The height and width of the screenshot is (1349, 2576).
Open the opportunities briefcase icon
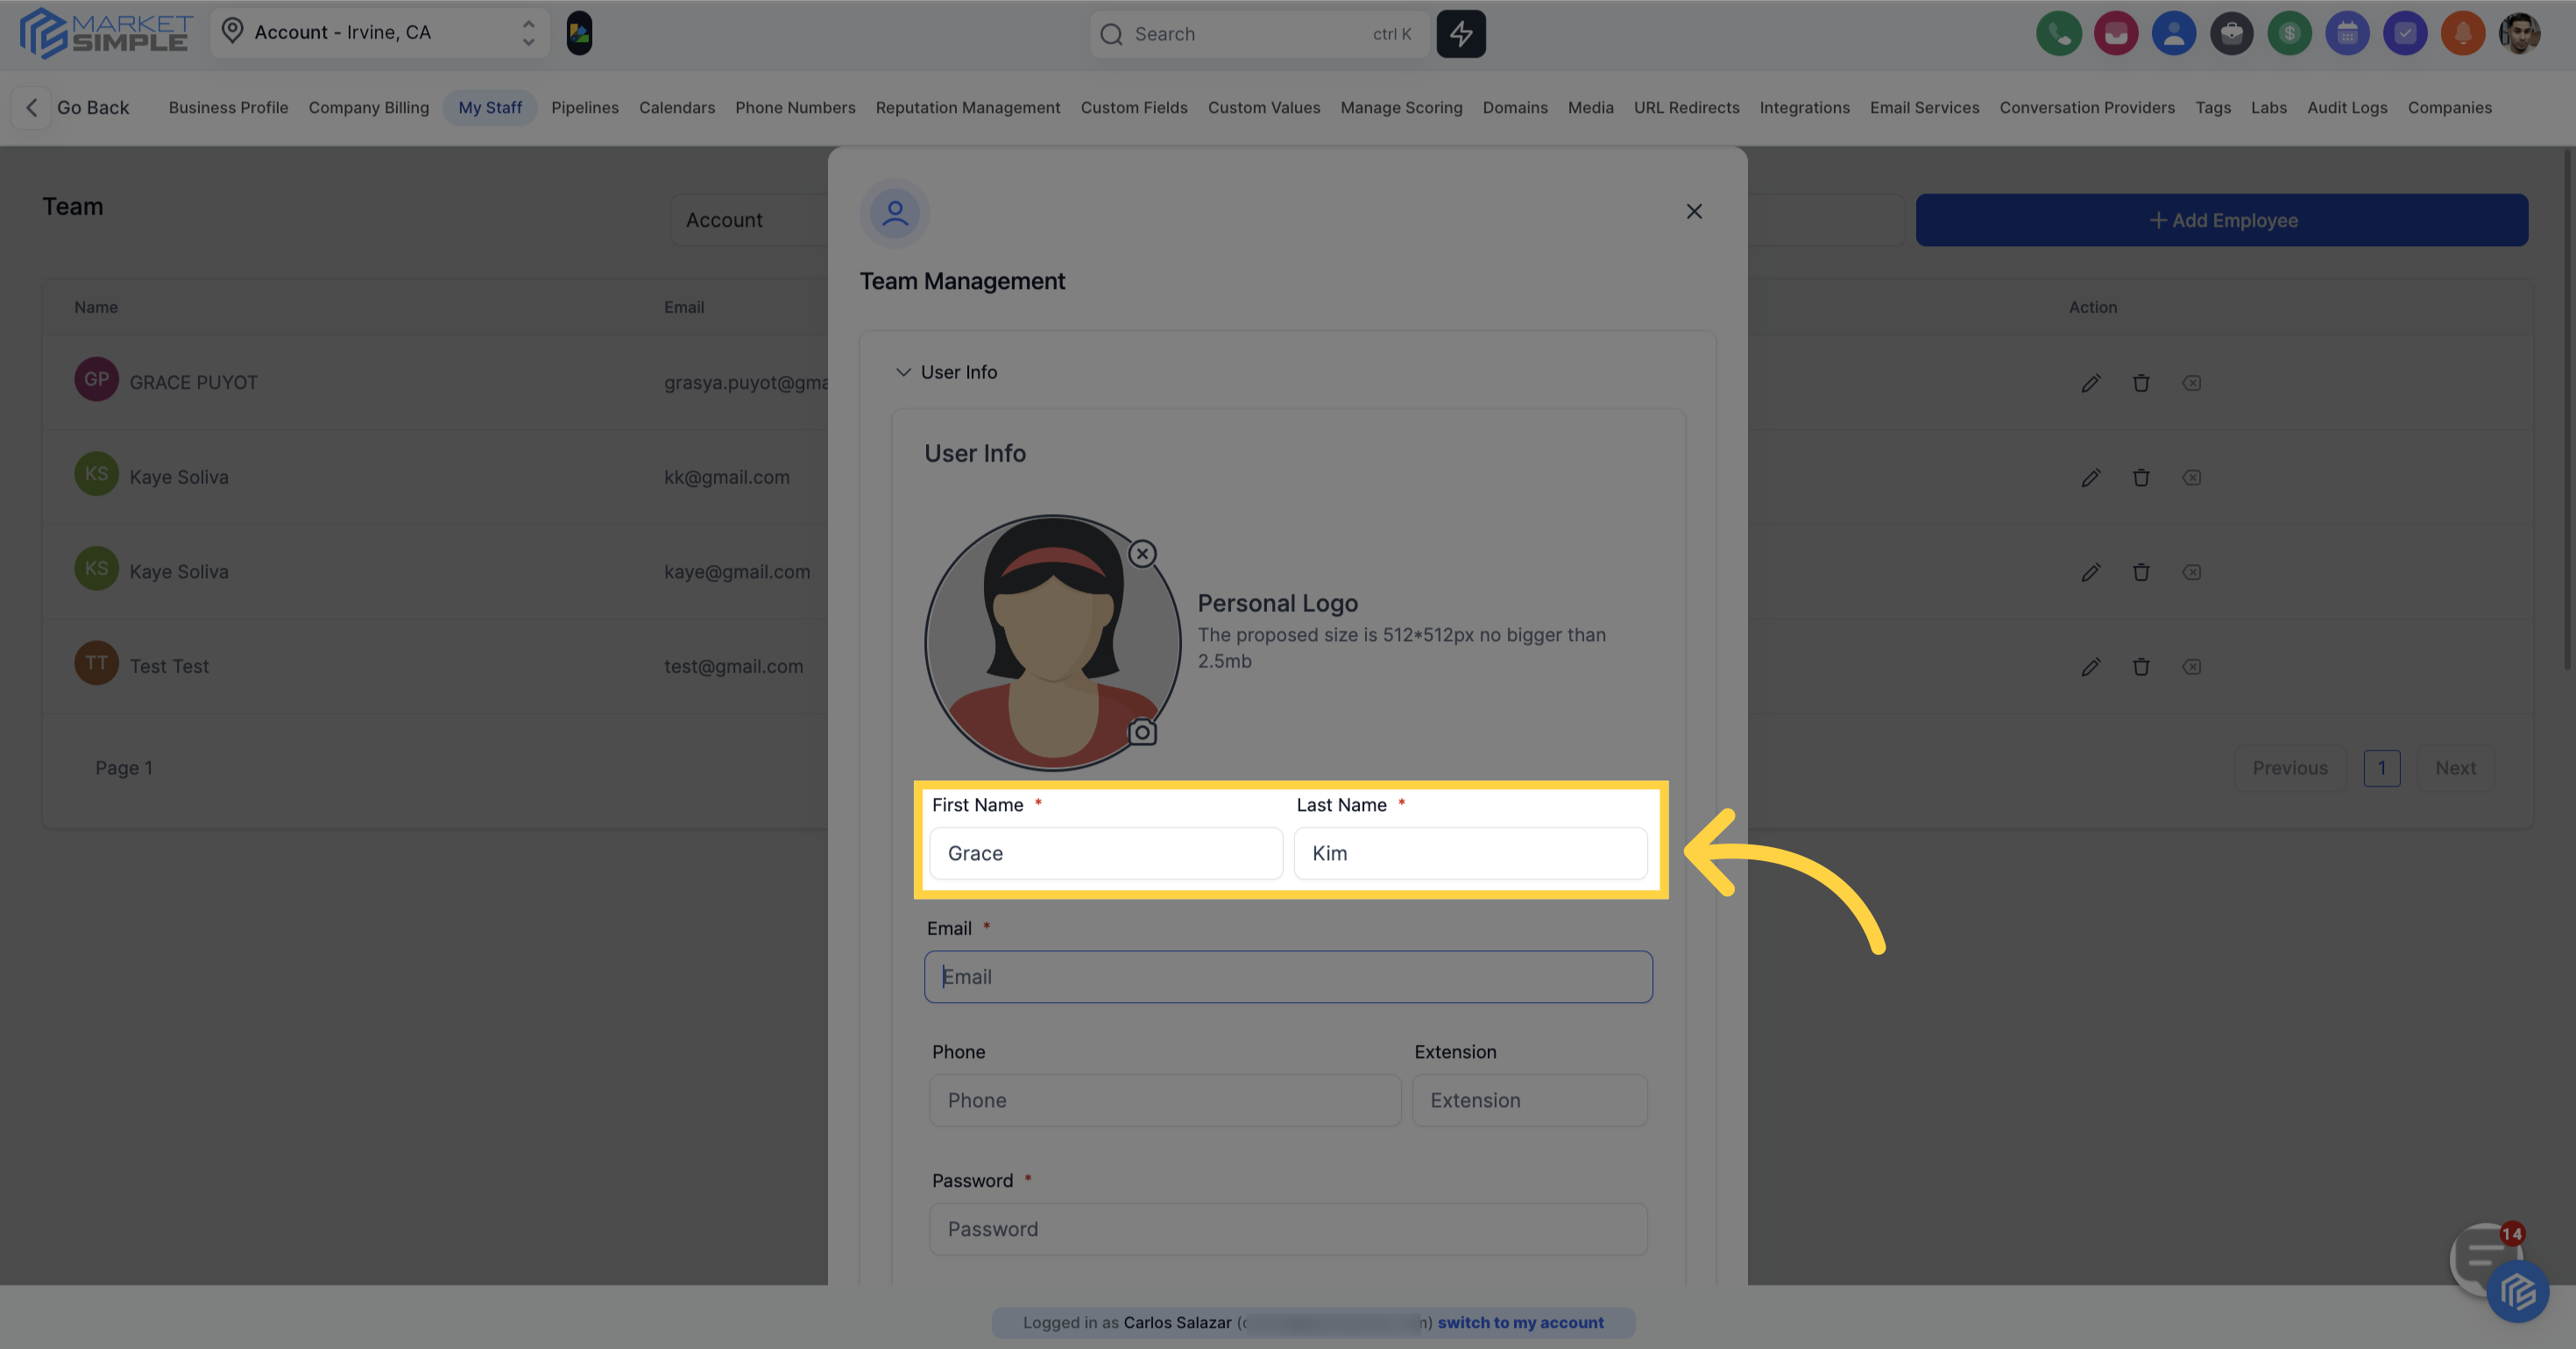(x=2232, y=33)
